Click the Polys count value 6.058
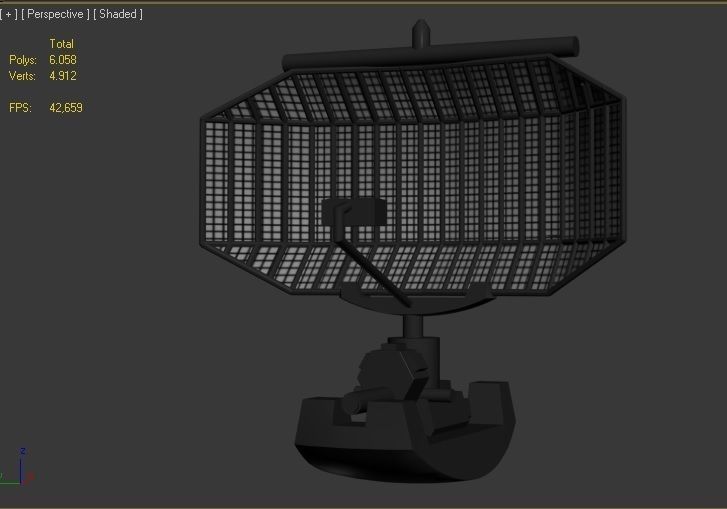 click(63, 60)
